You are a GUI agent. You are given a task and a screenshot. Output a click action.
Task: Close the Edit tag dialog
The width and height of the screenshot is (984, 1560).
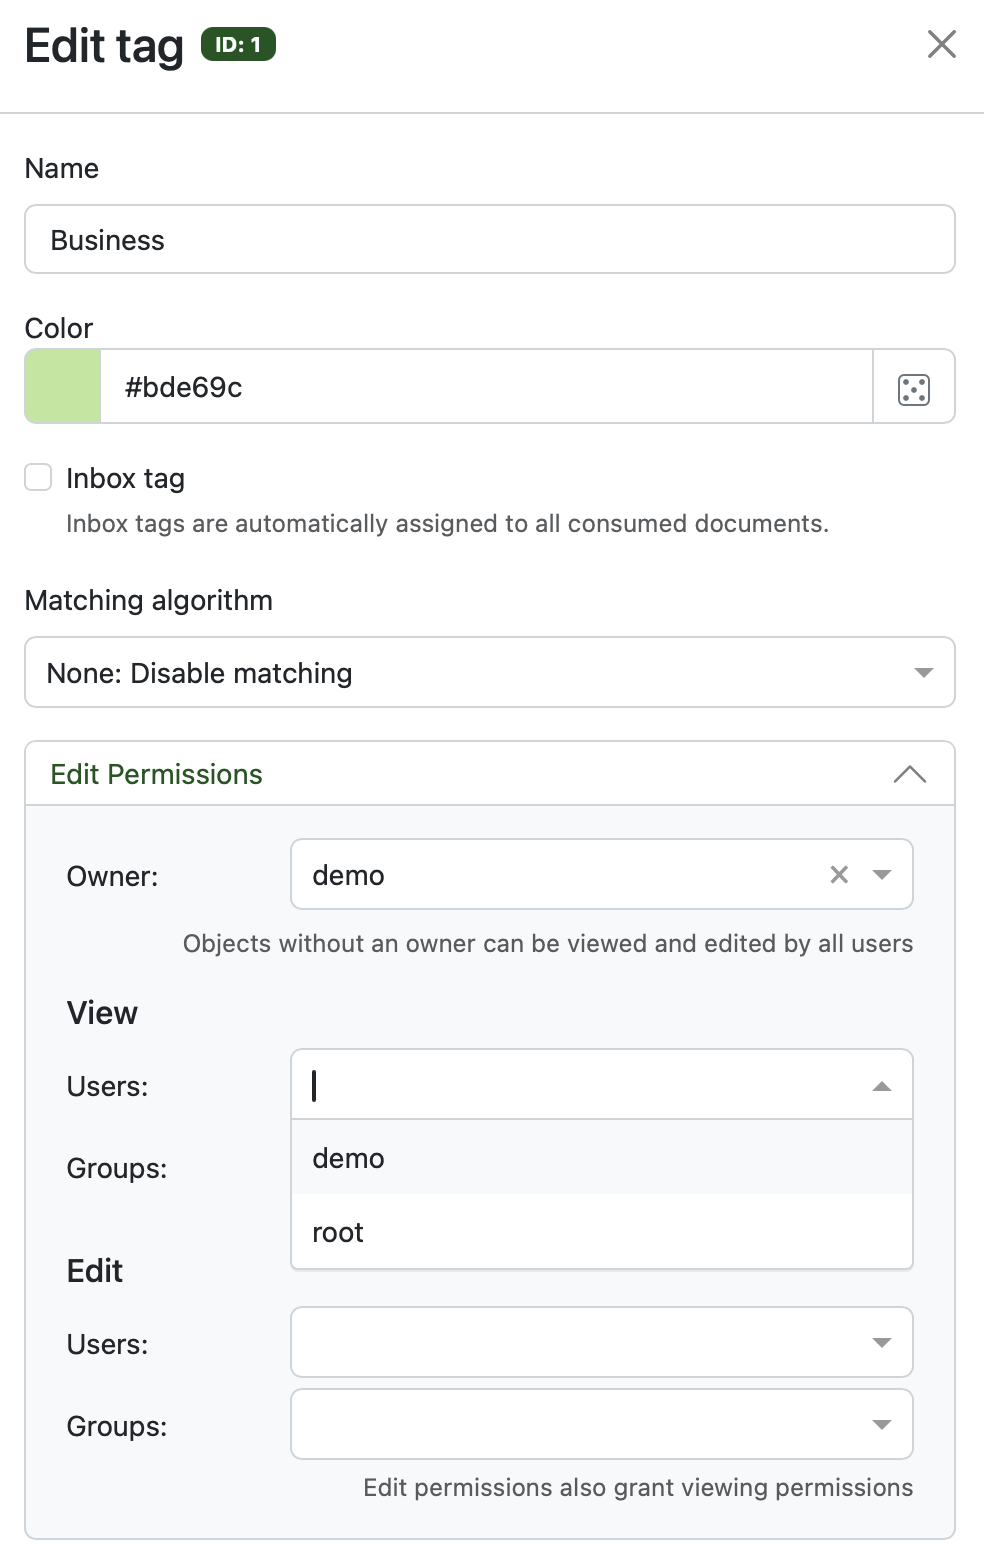click(x=941, y=44)
